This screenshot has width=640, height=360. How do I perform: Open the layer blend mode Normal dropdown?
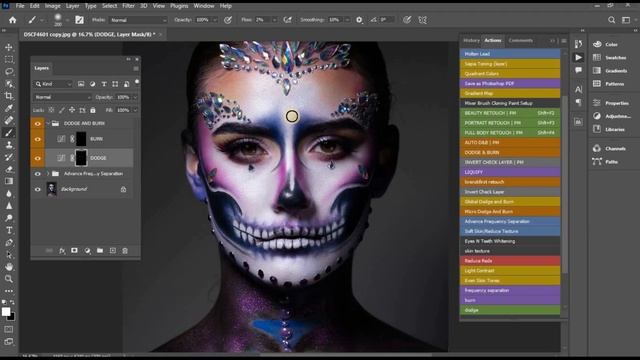(x=62, y=97)
